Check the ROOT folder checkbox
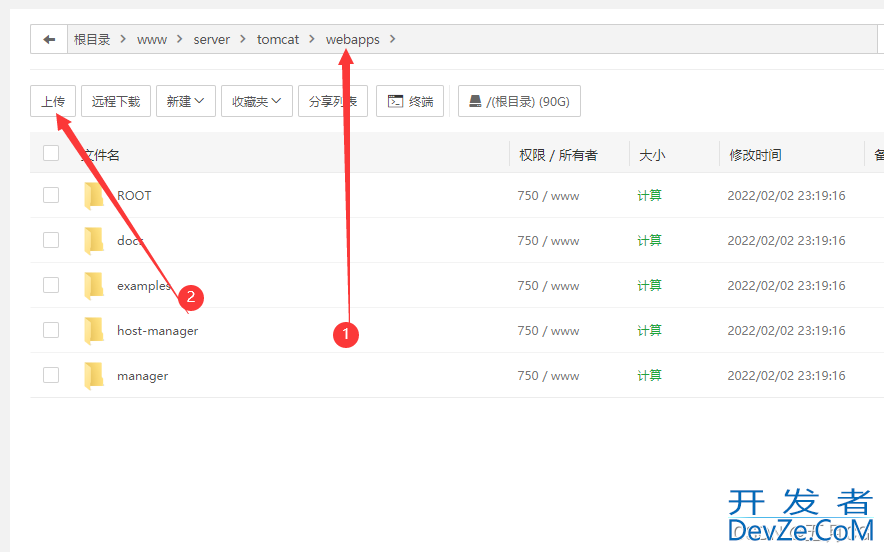Screen dimensions: 884x552 (x=51, y=195)
